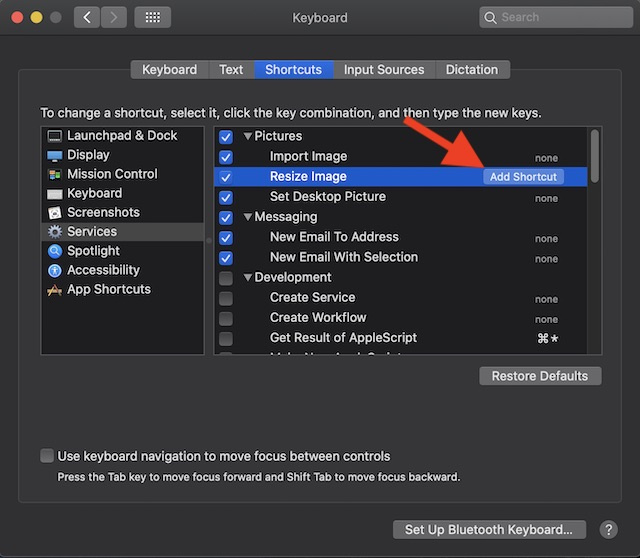Click the Add Shortcut button

[524, 177]
